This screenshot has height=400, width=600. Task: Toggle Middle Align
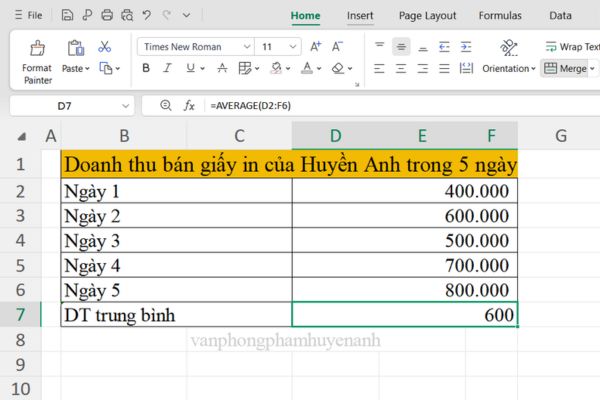tap(401, 47)
